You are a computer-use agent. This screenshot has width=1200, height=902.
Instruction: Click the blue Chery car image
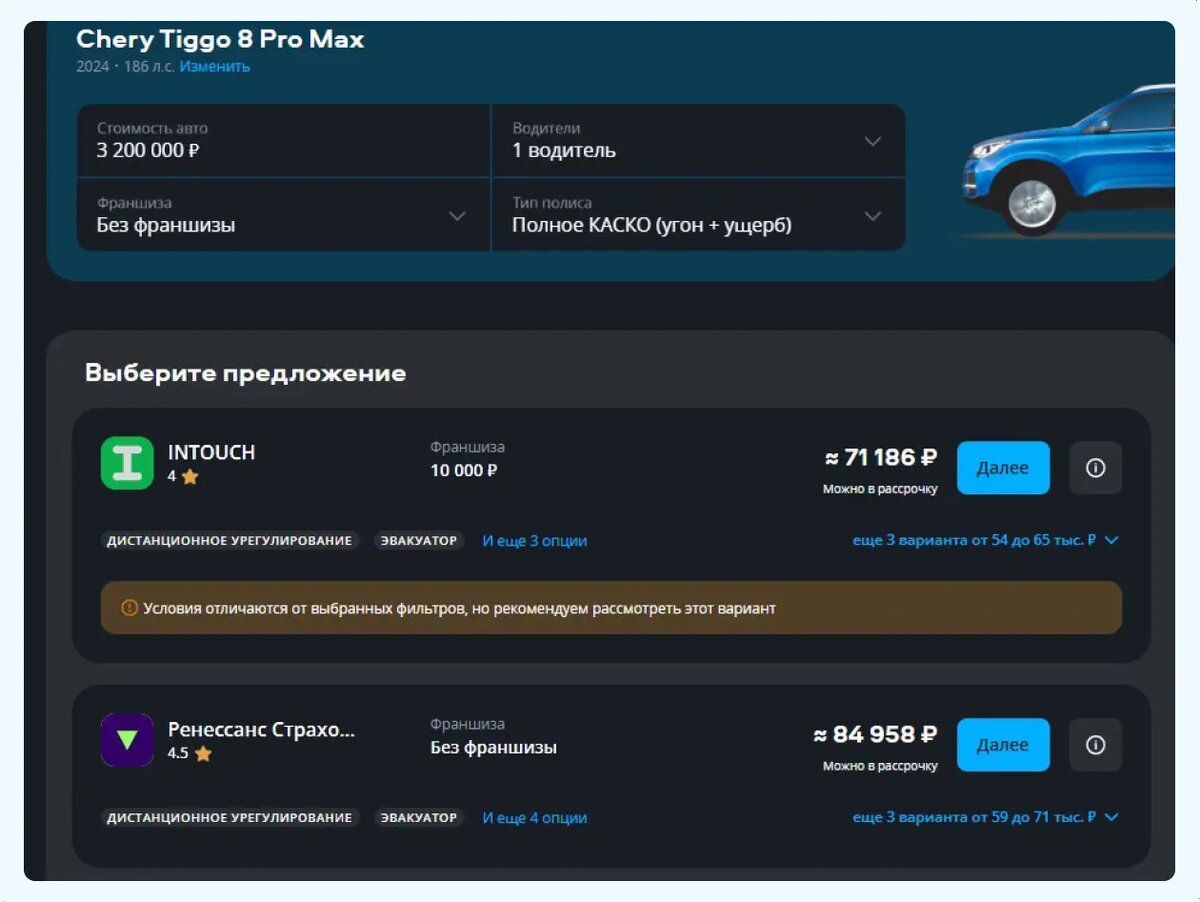[x=1068, y=162]
